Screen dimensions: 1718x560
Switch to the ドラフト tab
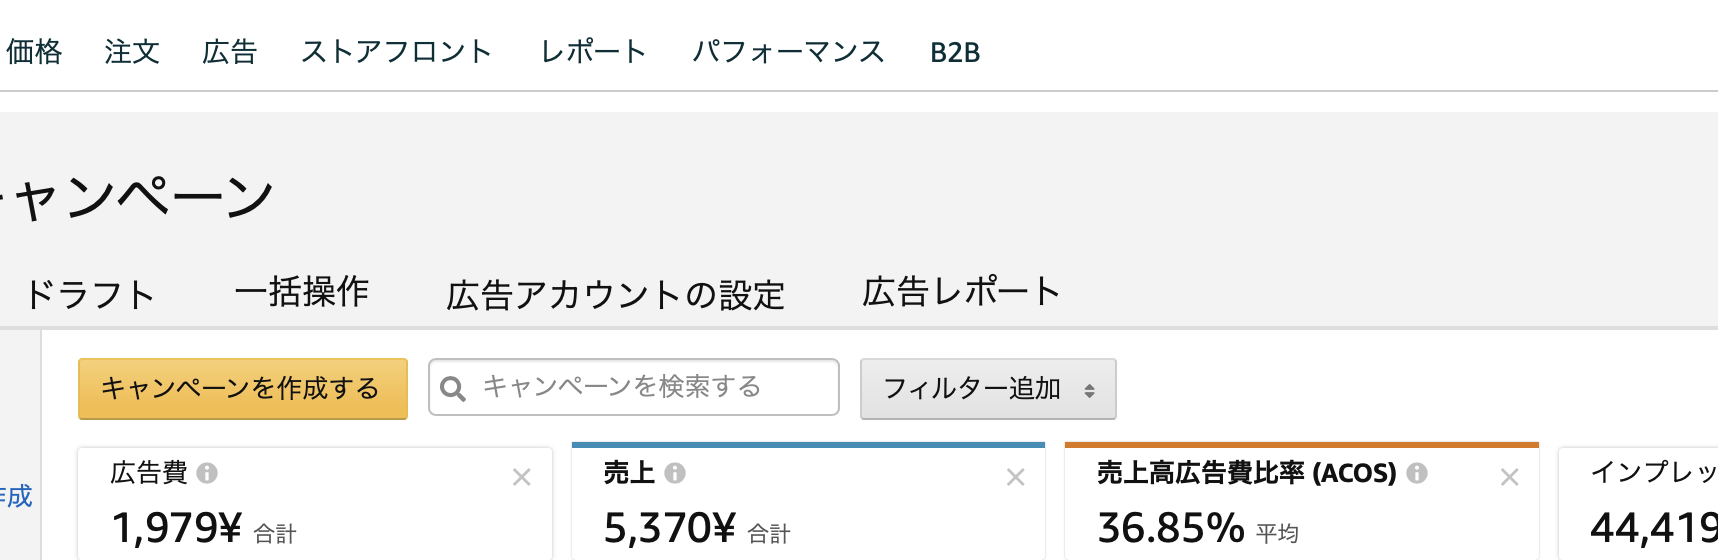90,295
